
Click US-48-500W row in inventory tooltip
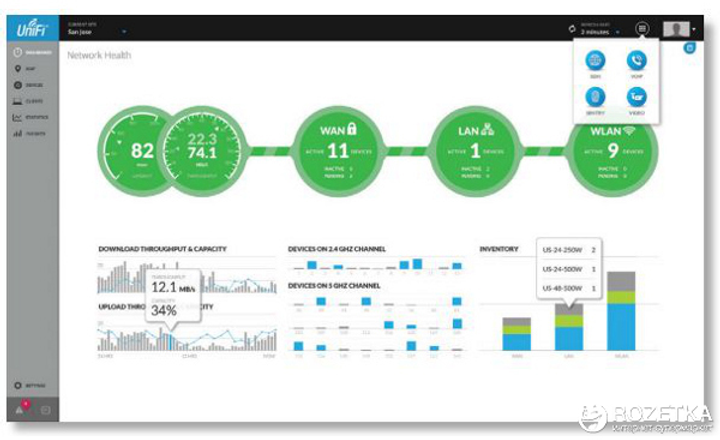(569, 288)
